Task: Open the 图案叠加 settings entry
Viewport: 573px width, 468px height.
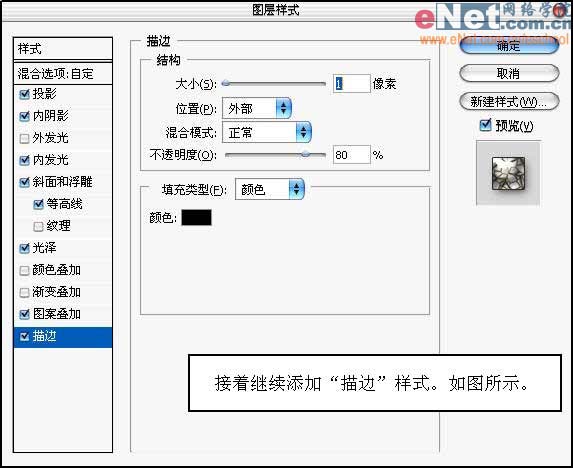Action: pos(57,314)
